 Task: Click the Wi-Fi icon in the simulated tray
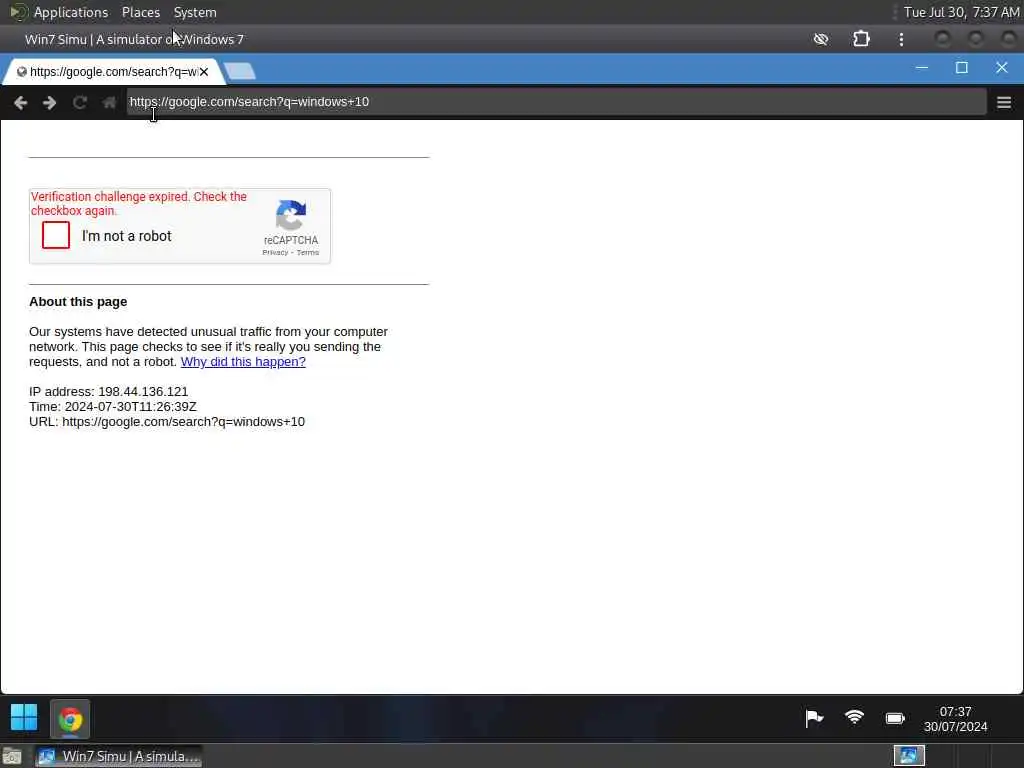854,718
